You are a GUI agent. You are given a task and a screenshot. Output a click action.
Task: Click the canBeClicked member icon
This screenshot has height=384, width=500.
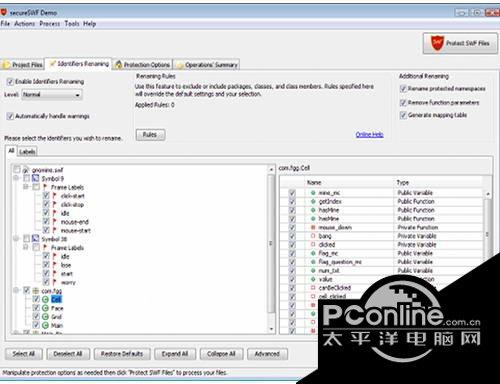[x=313, y=288]
